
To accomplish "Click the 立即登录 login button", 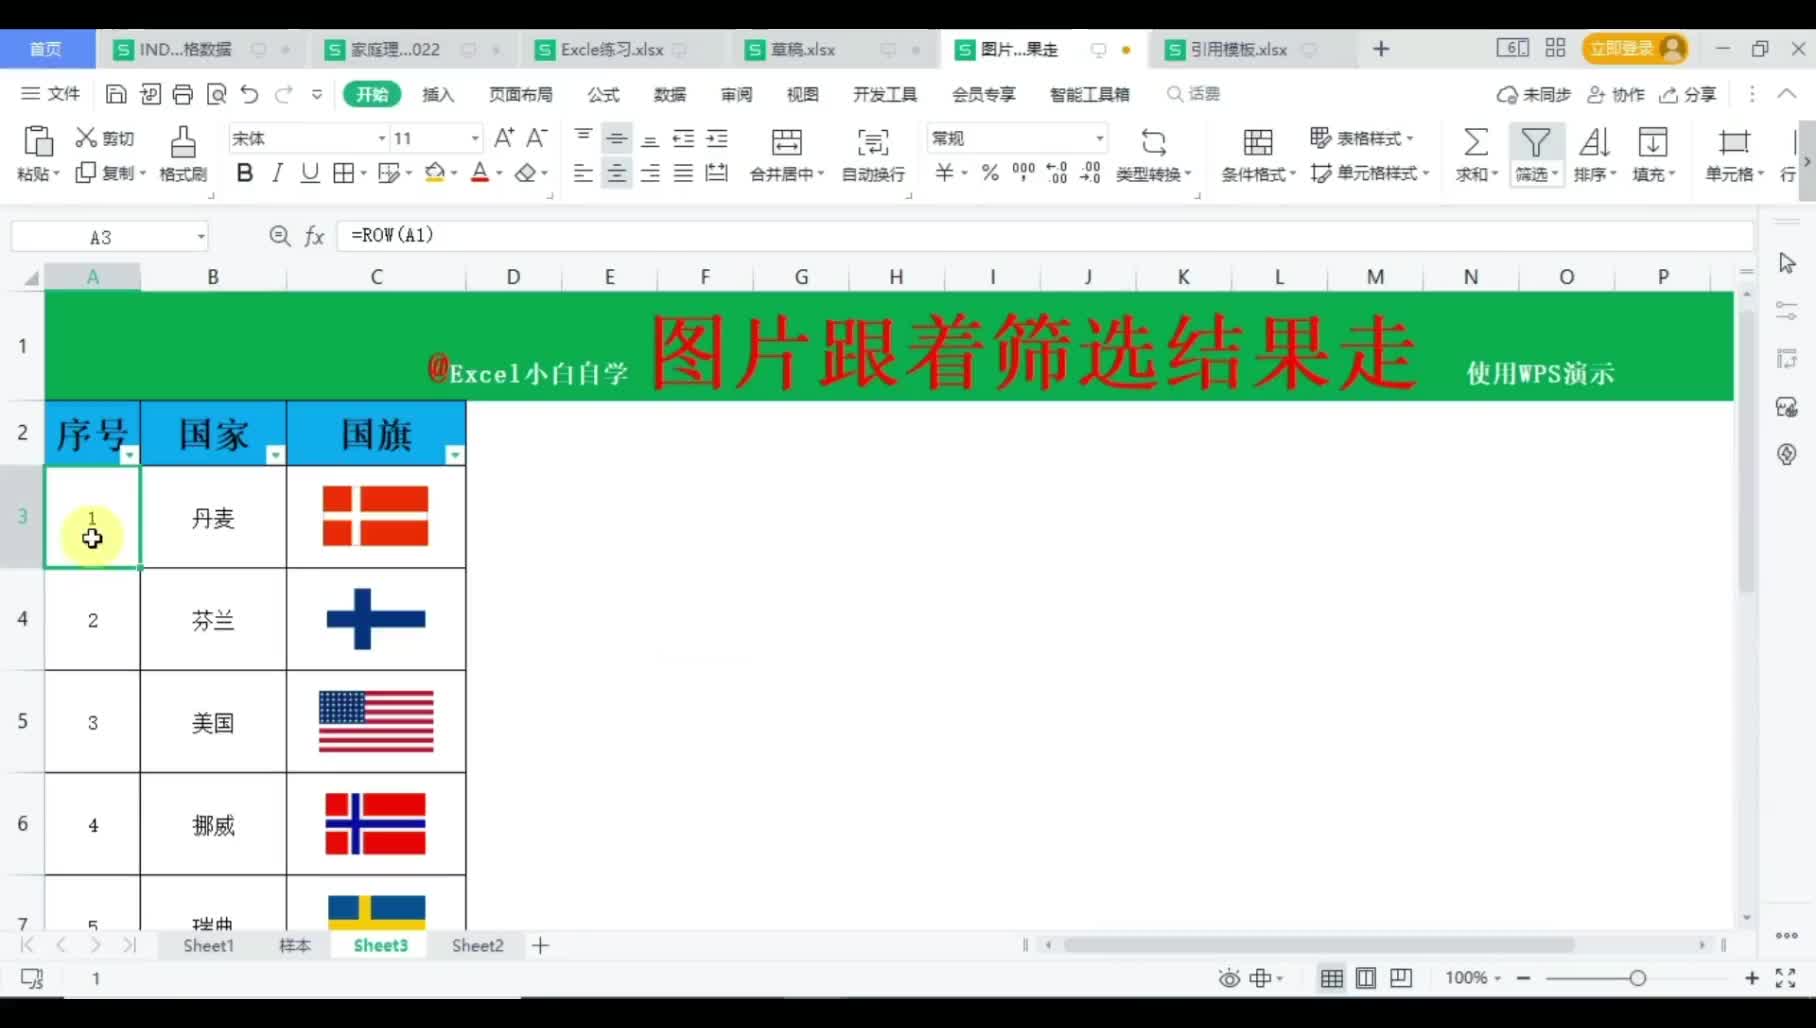I will (1636, 48).
